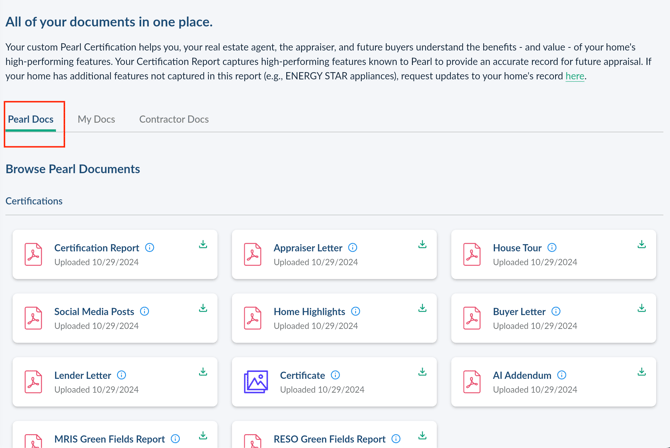Click the 'here' request updates link
The width and height of the screenshot is (670, 448).
pos(574,76)
